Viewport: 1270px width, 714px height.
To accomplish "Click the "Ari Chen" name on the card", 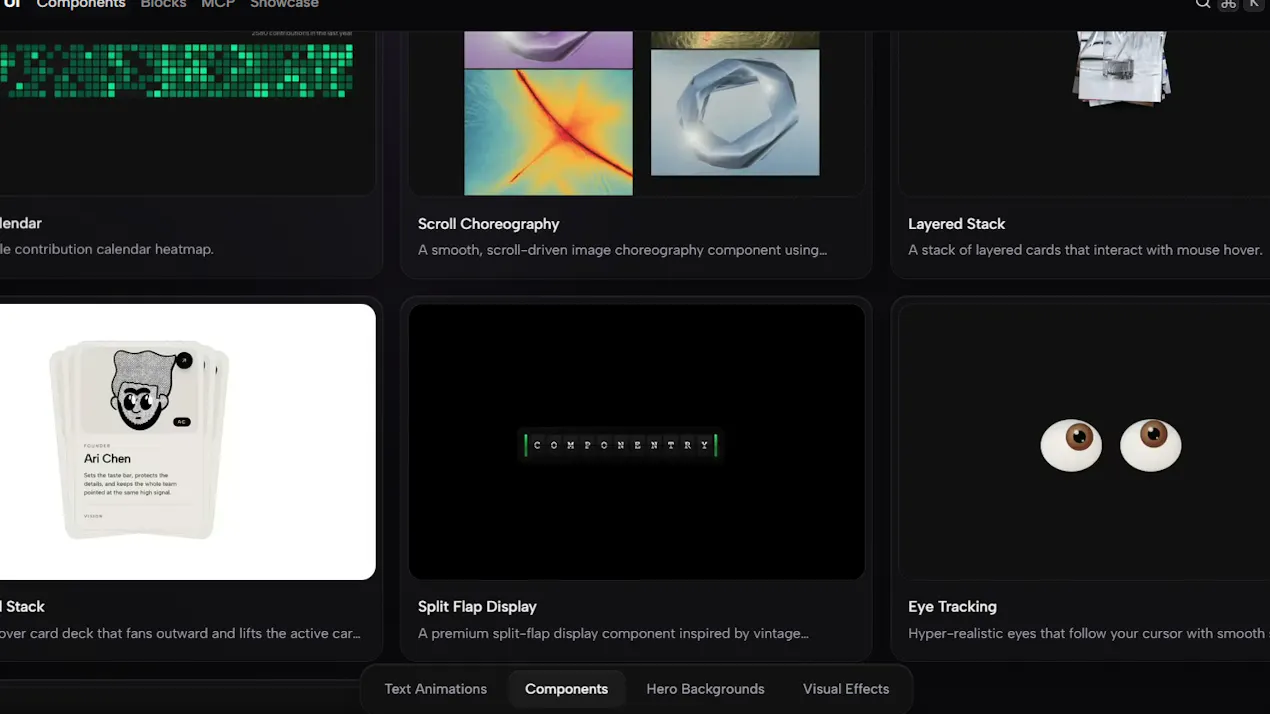I will [107, 458].
